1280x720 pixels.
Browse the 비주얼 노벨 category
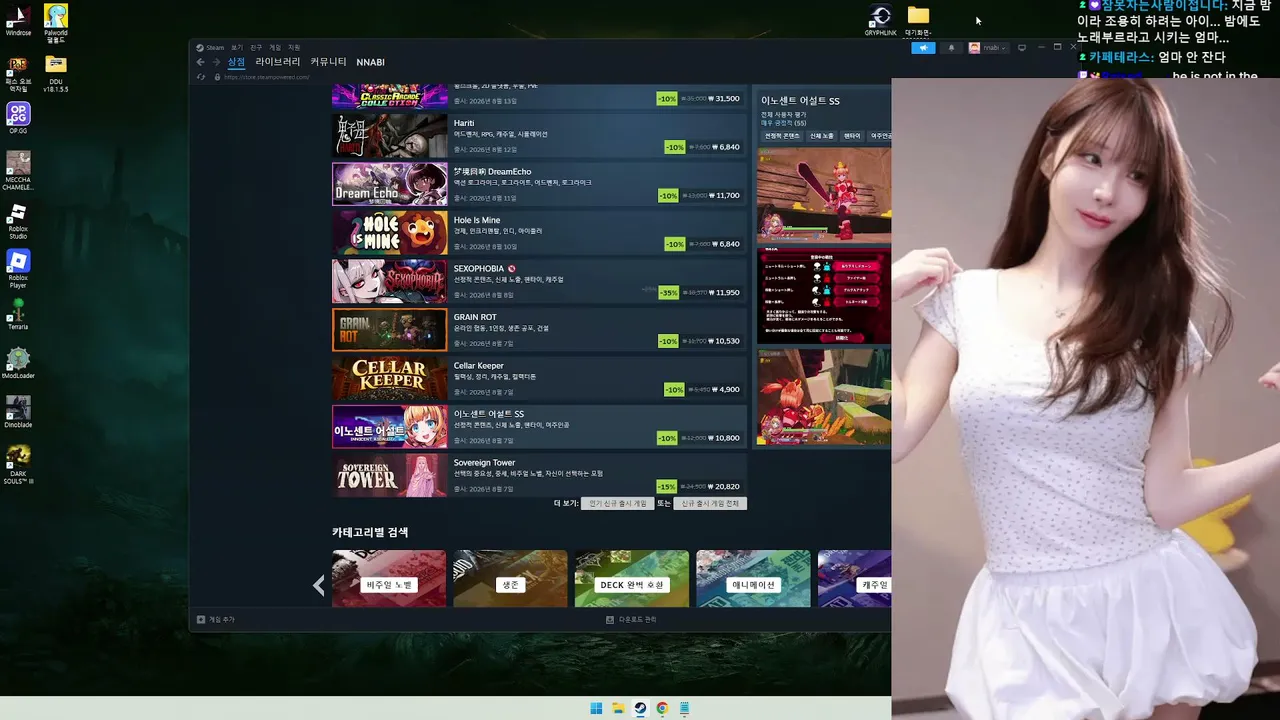(x=389, y=578)
